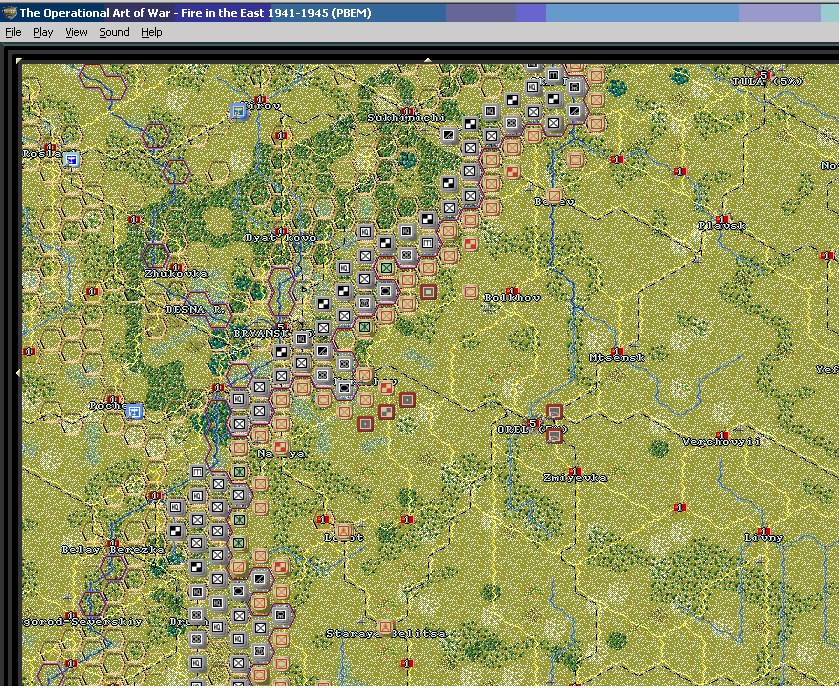Click the map scroll arrow on the top edge
This screenshot has width=840, height=688.
[428, 60]
